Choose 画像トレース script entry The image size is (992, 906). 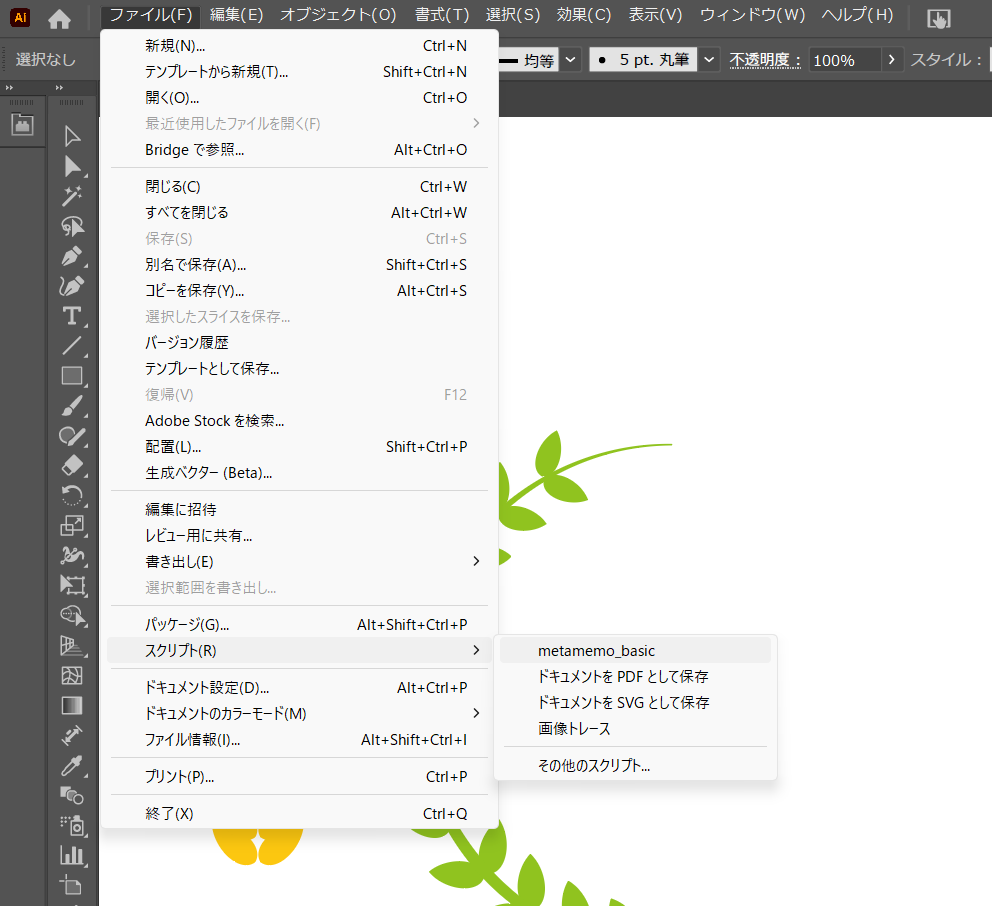635,728
